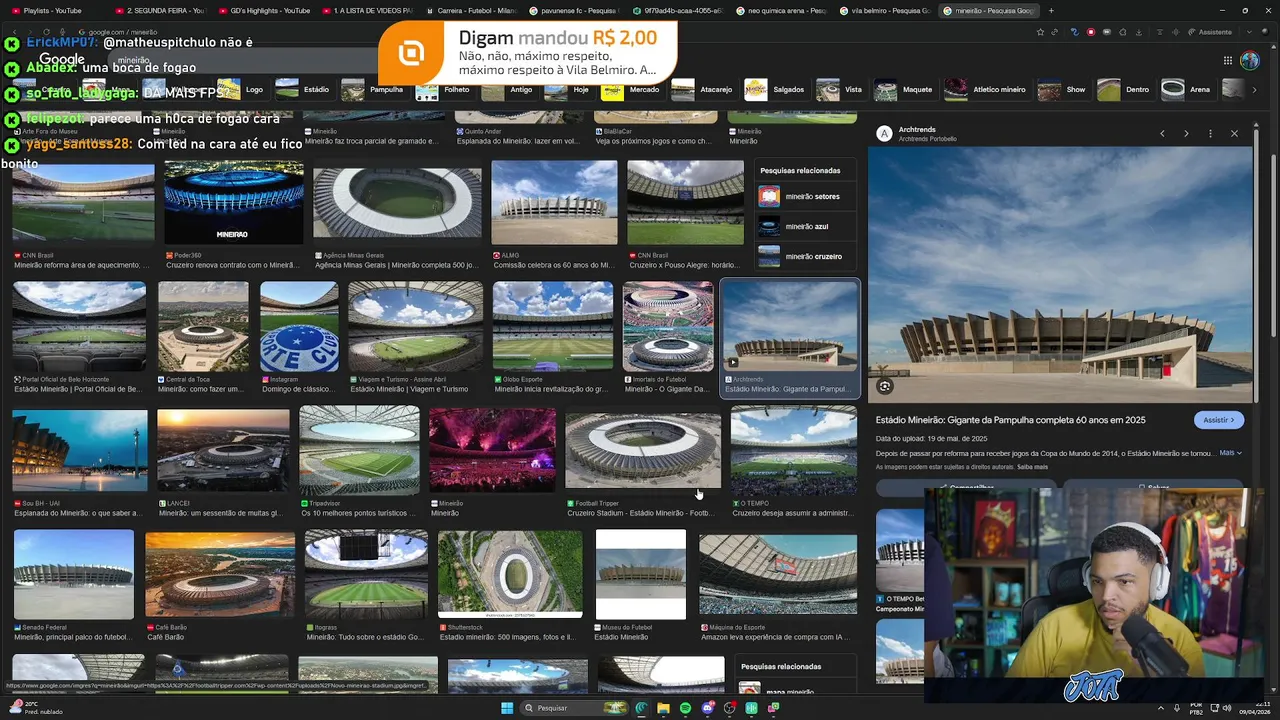The width and height of the screenshot is (1280, 720).
Task: Open more options menu in preview panel
Action: click(1210, 133)
